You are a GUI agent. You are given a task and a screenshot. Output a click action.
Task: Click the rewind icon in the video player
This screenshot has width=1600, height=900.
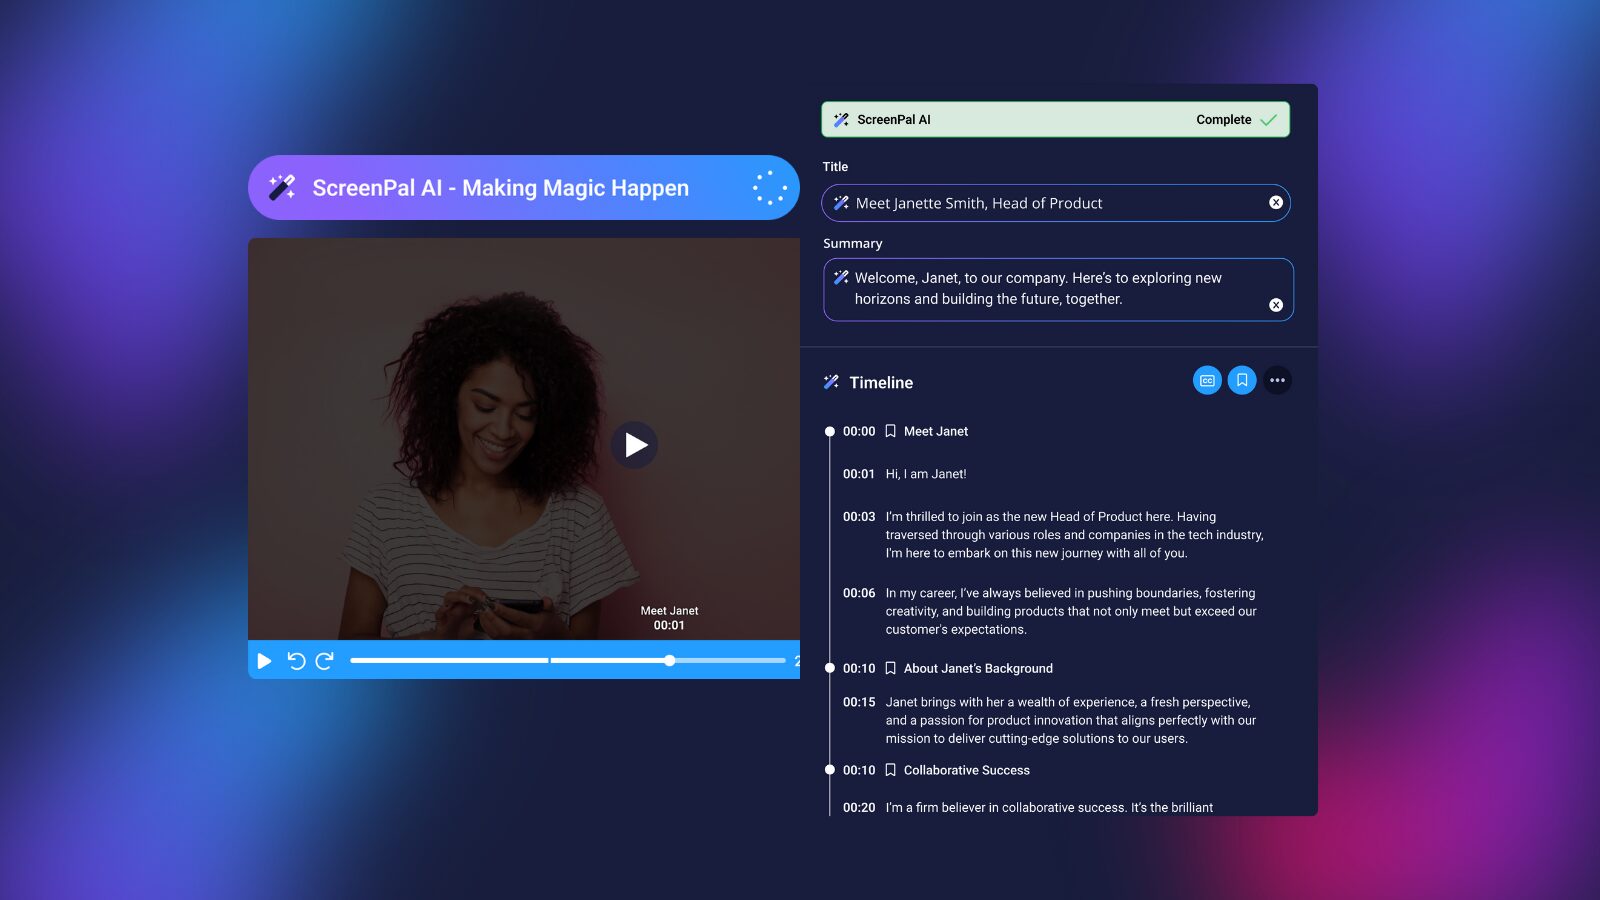coord(294,661)
